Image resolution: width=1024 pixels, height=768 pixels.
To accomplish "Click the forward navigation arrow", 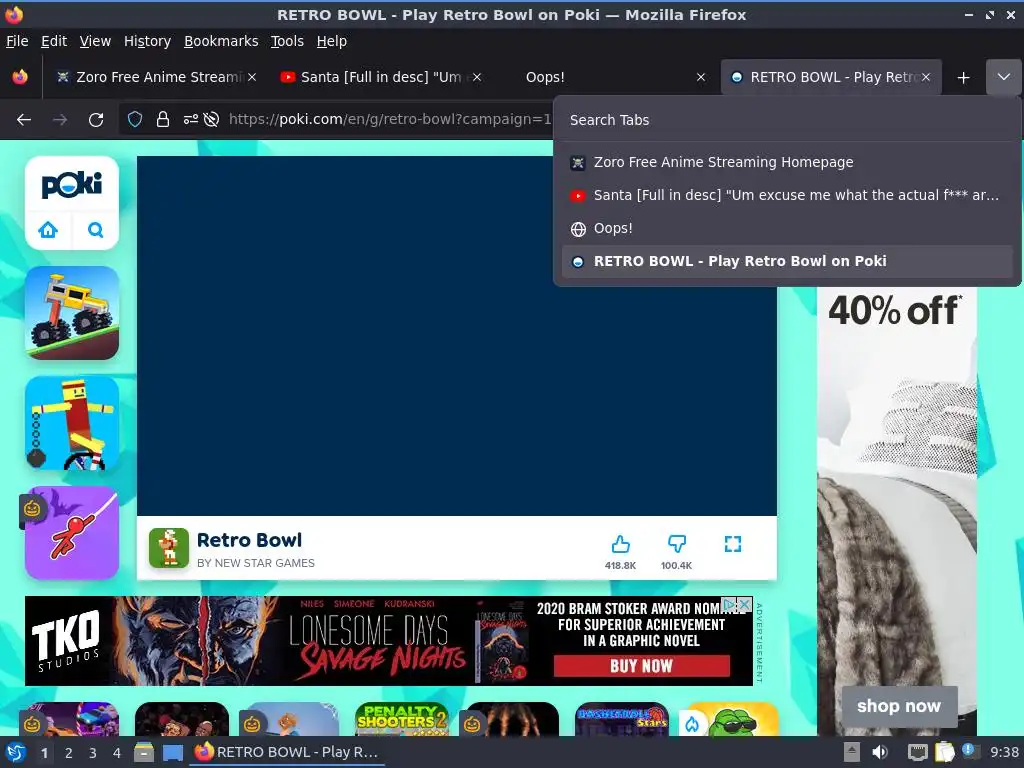I will click(x=60, y=120).
